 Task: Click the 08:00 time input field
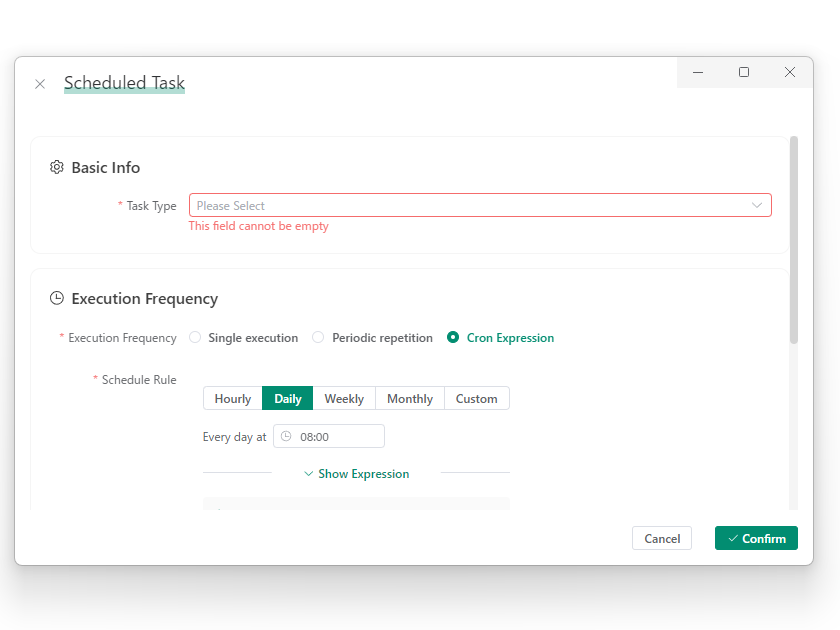coord(335,437)
